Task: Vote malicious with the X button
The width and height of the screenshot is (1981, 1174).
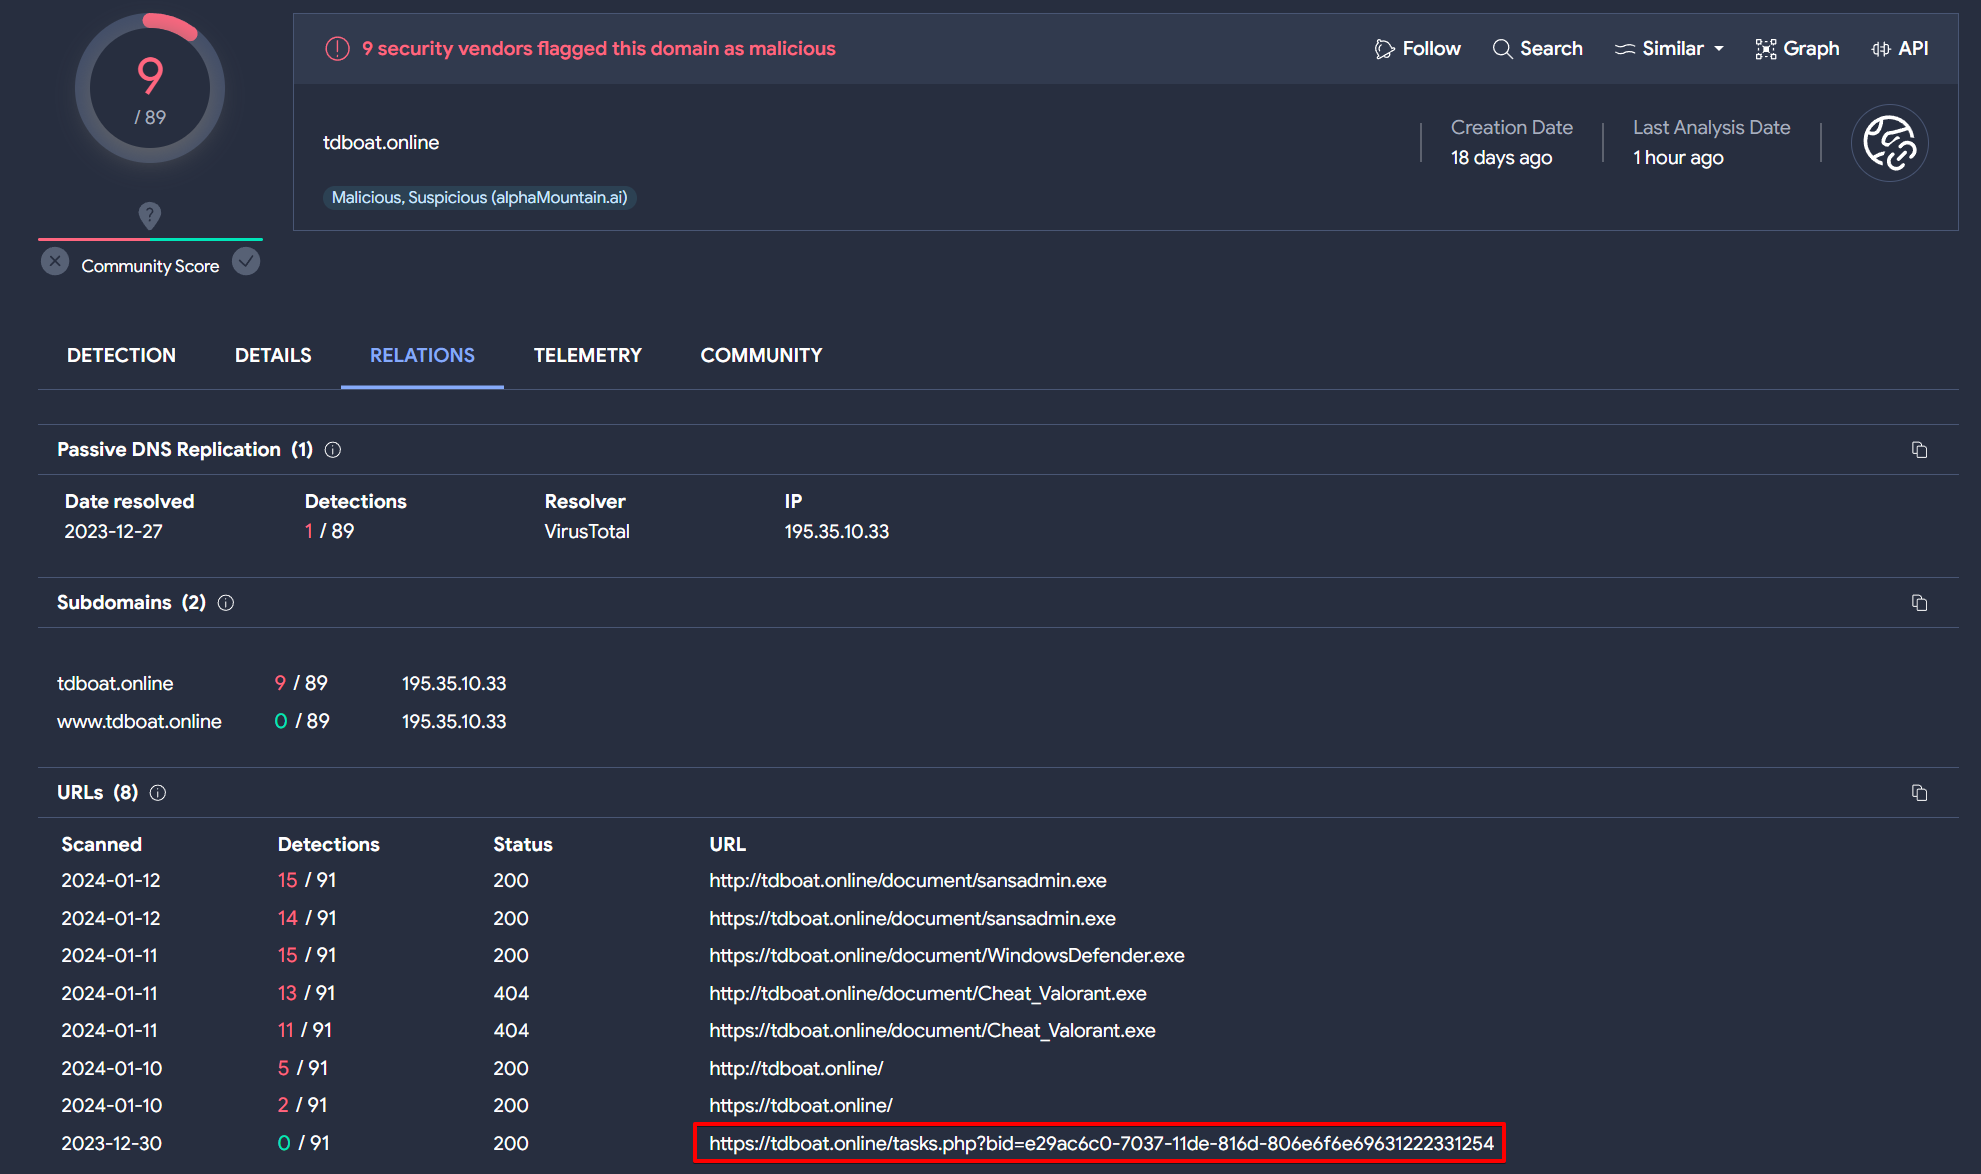Action: [55, 262]
